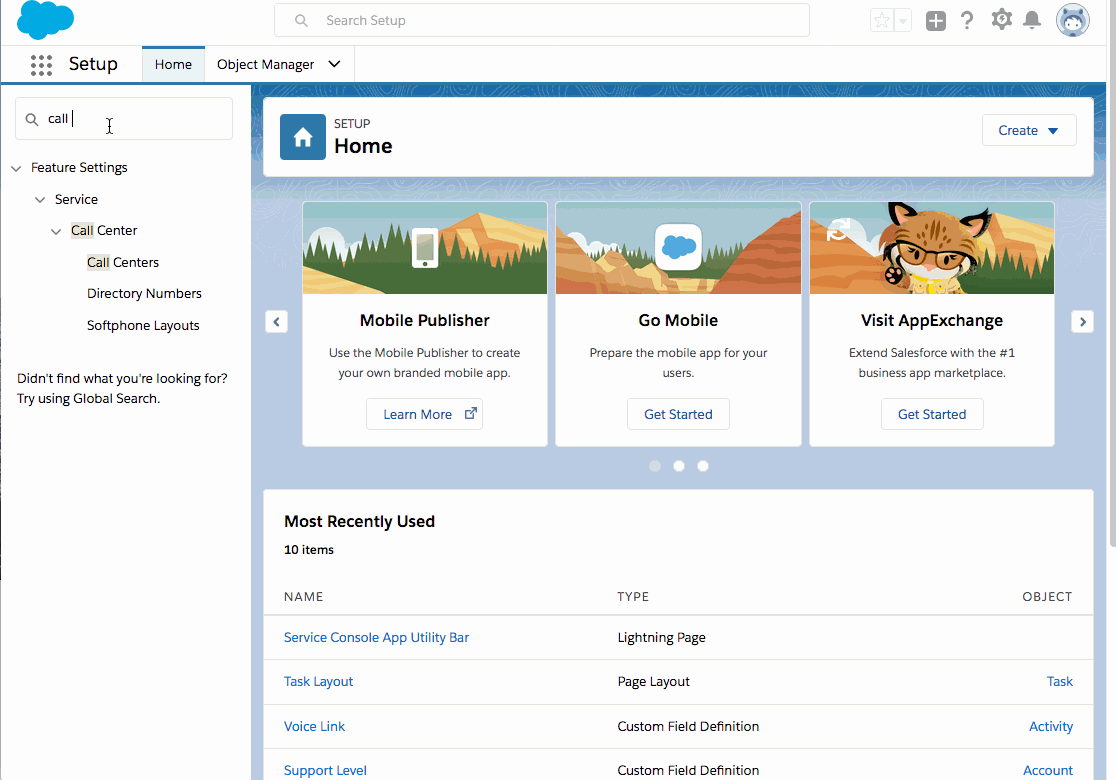Click the global actions plus icon

pyautogui.click(x=935, y=21)
